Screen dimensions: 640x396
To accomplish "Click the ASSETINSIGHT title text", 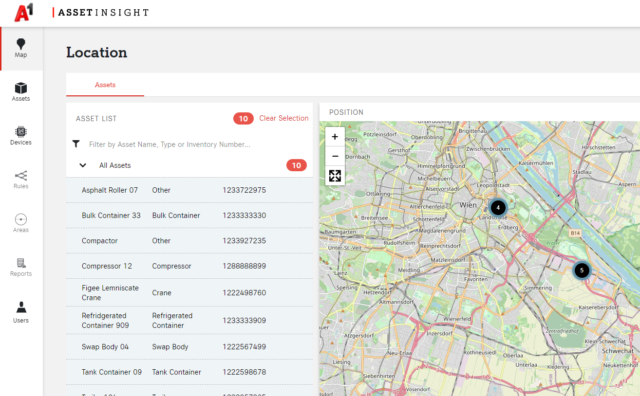I will [103, 13].
